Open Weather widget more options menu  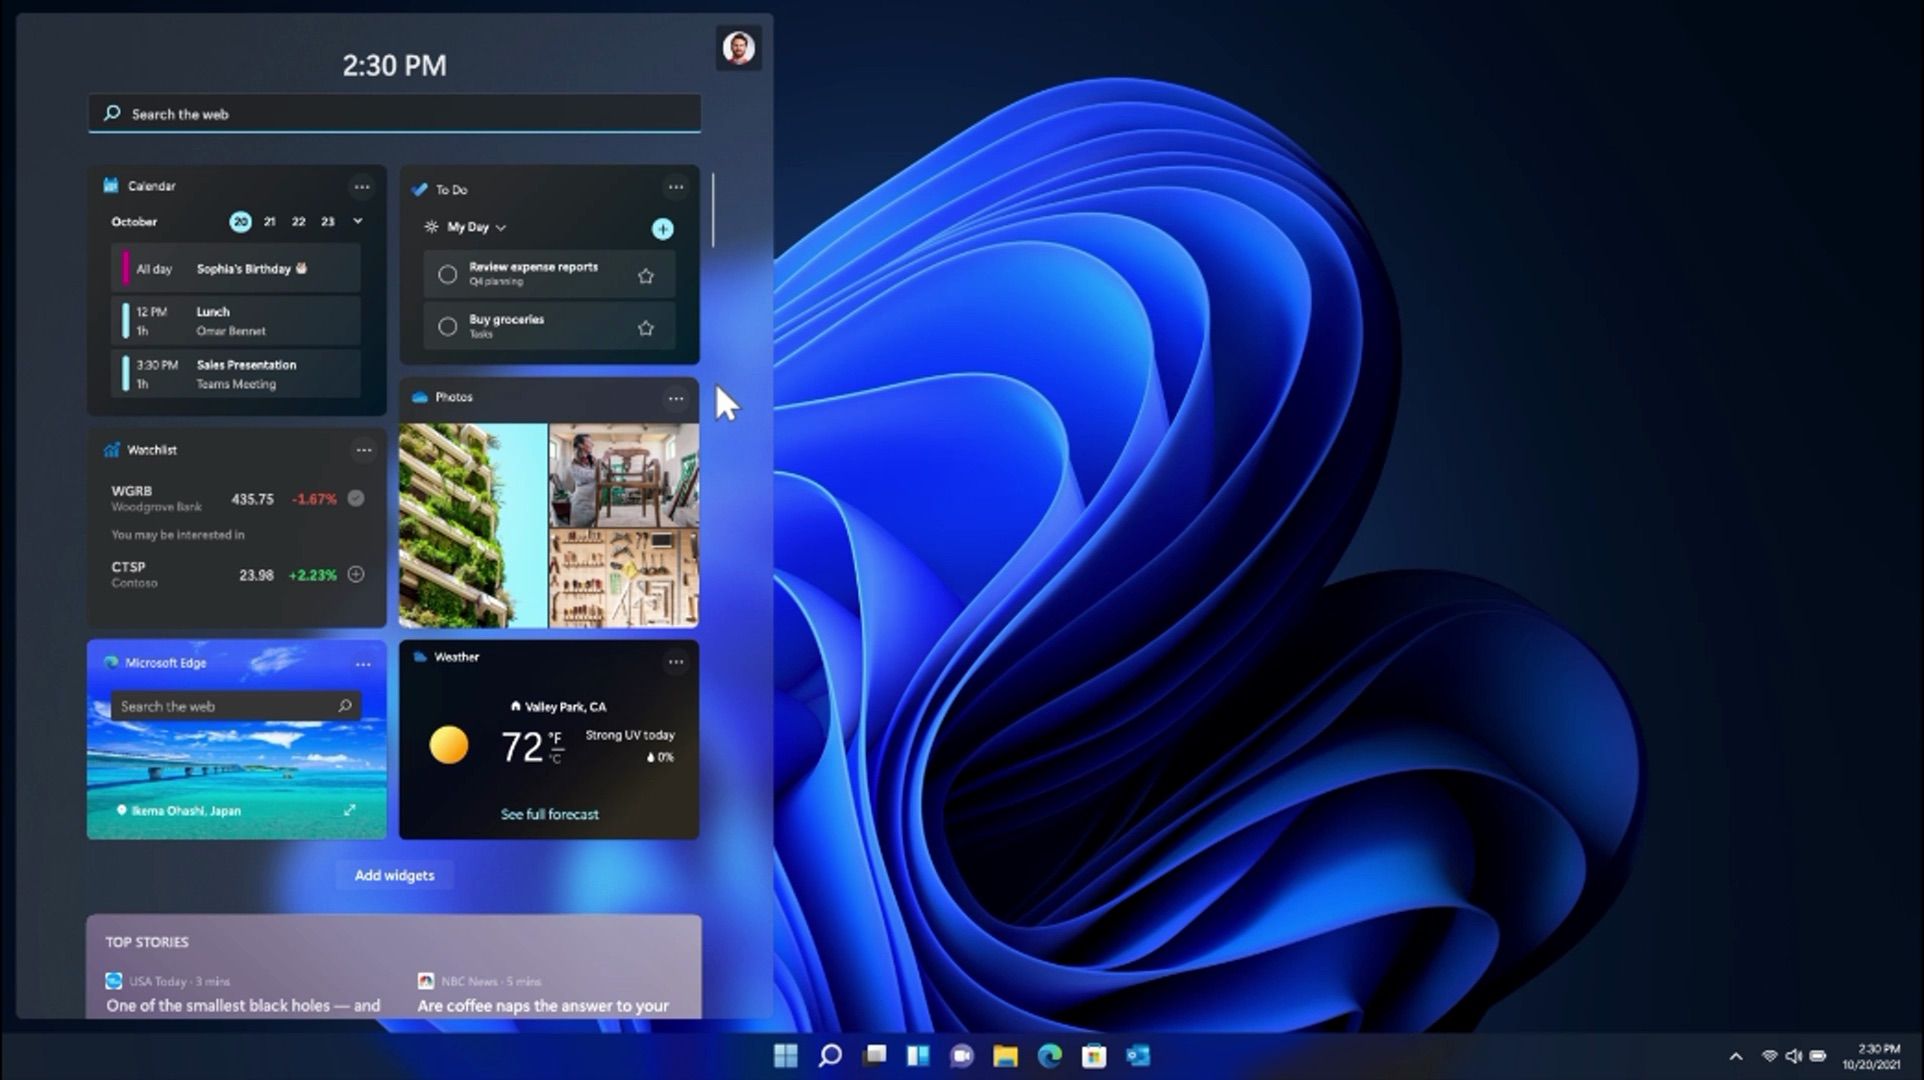pyautogui.click(x=676, y=661)
